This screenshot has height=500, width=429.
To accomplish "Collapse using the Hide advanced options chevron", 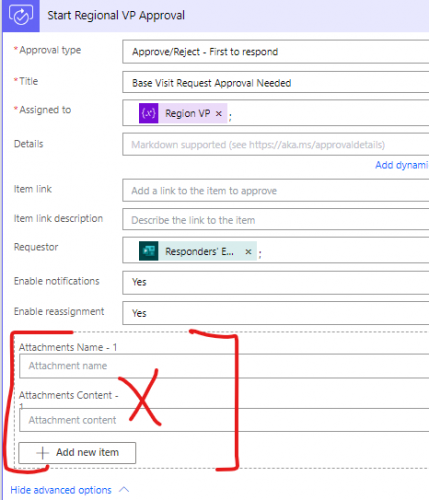I will coord(124,490).
